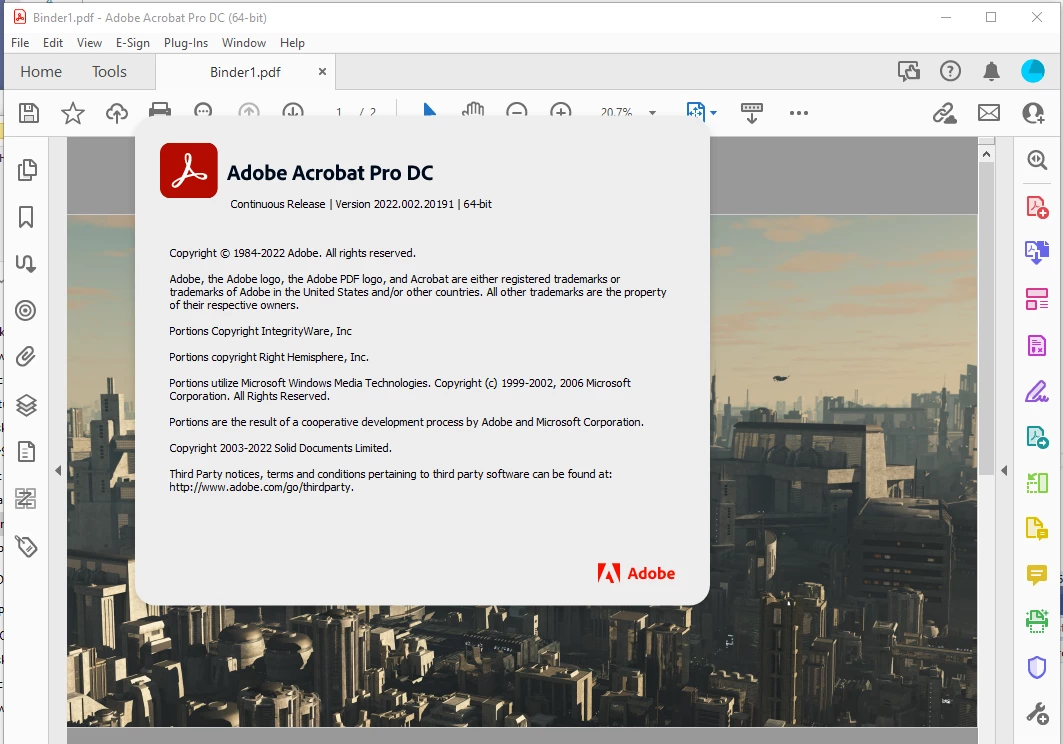Screen dimensions: 1063x744
Task: Open the layers panel
Action: click(x=26, y=405)
